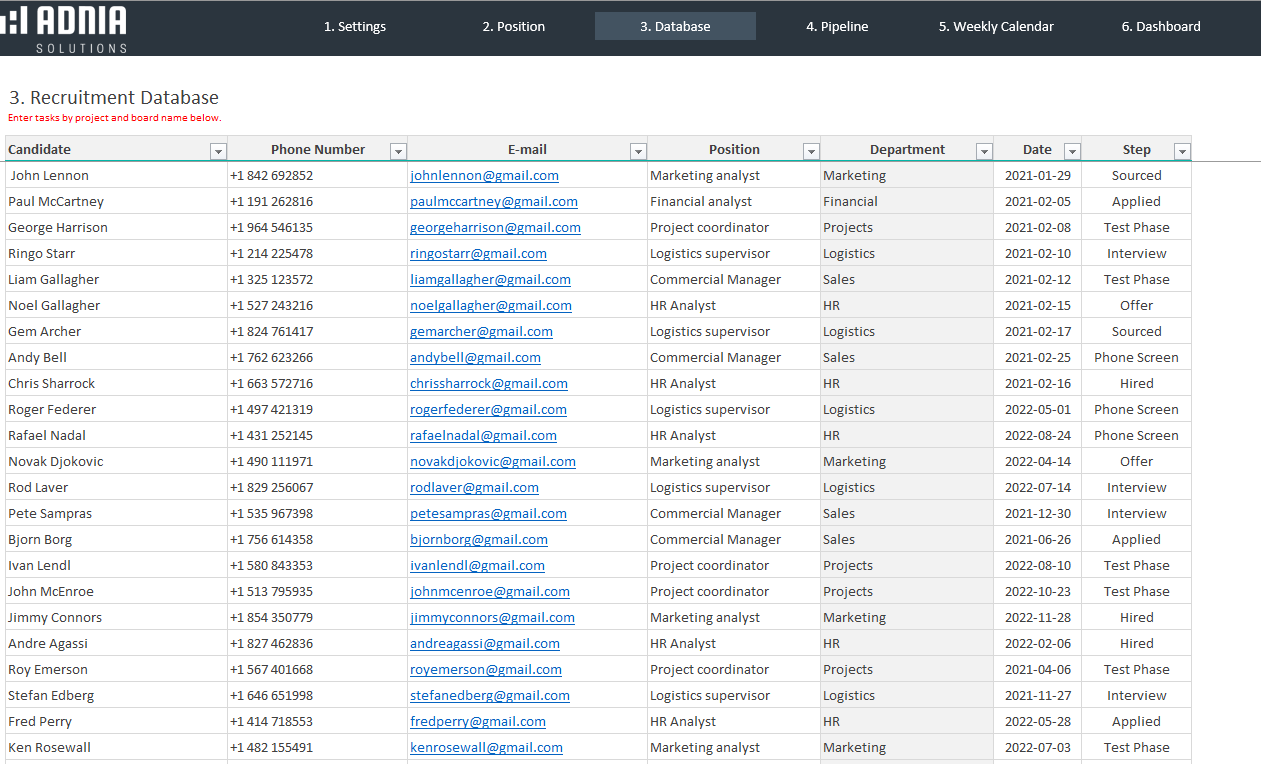Click the 2022-08-24 date cell
Viewport: 1261px width, 764px height.
click(x=1037, y=436)
